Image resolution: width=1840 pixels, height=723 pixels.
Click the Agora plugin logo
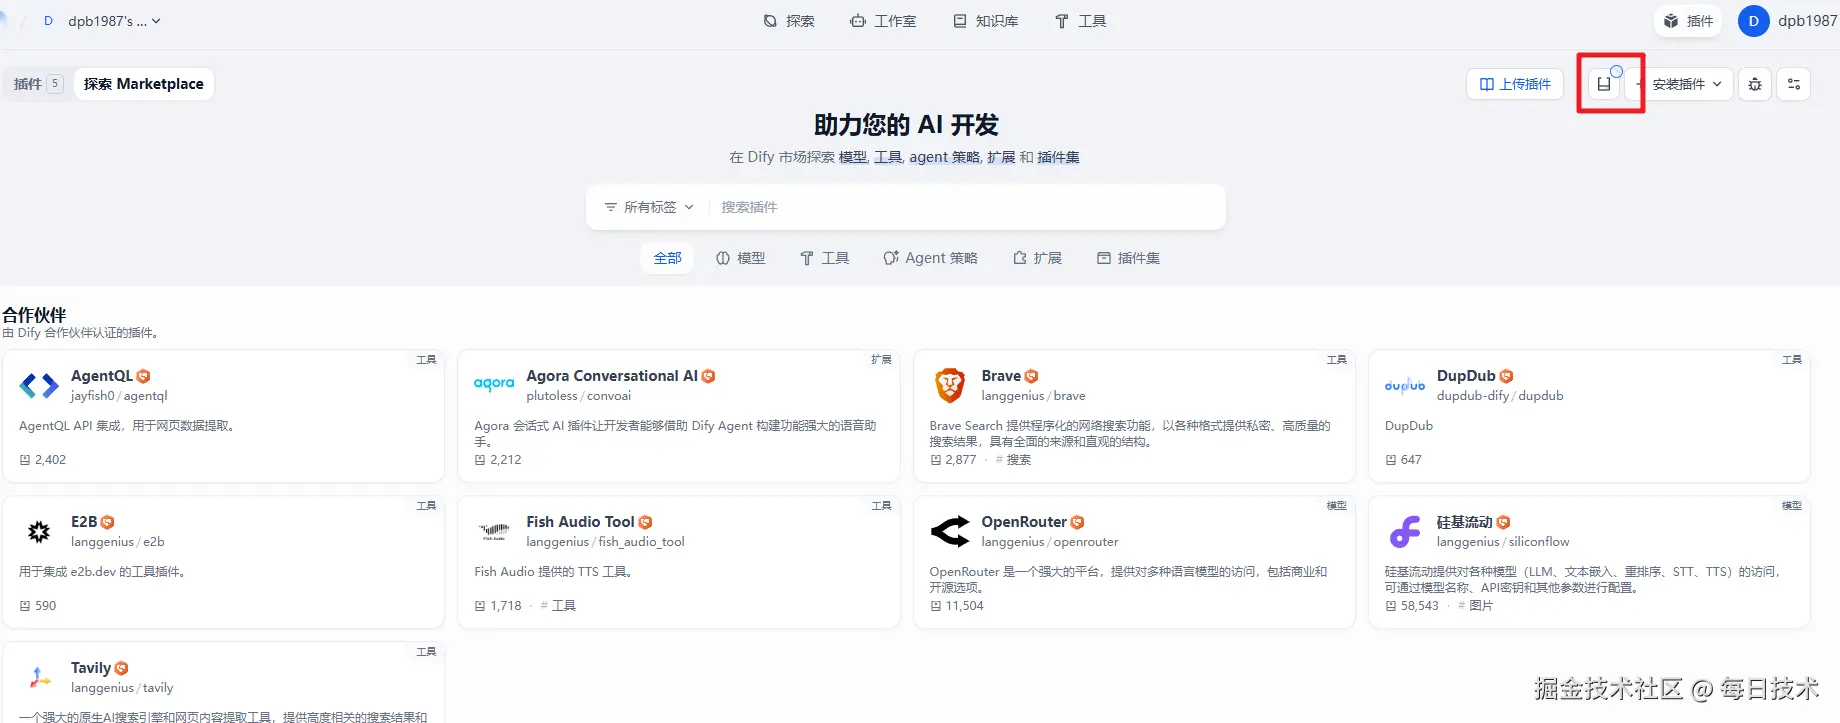coord(494,385)
